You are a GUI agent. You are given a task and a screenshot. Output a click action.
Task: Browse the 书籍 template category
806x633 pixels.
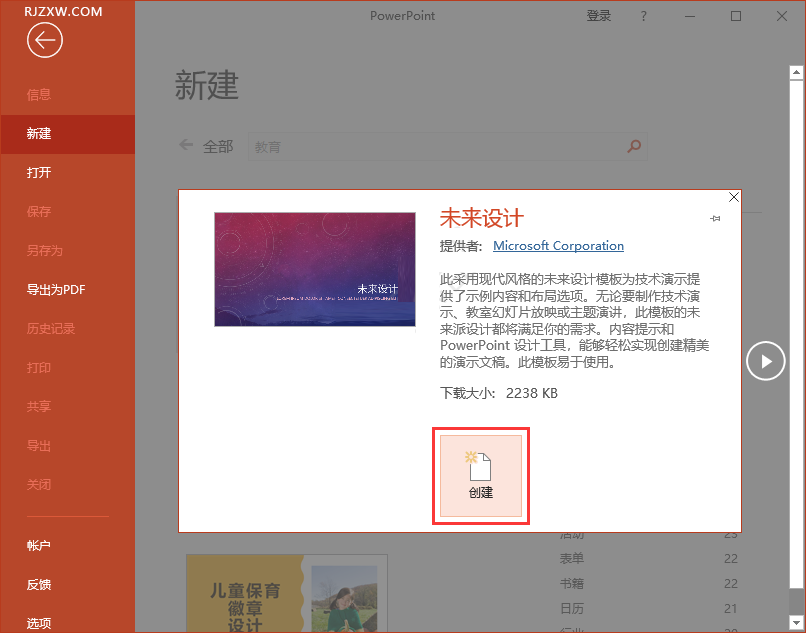[572, 584]
